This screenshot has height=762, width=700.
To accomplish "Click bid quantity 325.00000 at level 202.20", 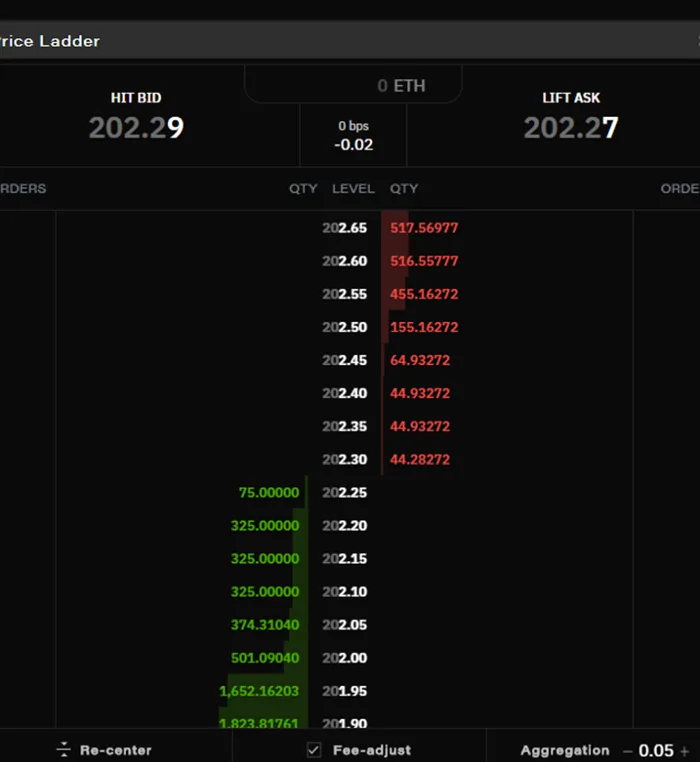I will (265, 525).
